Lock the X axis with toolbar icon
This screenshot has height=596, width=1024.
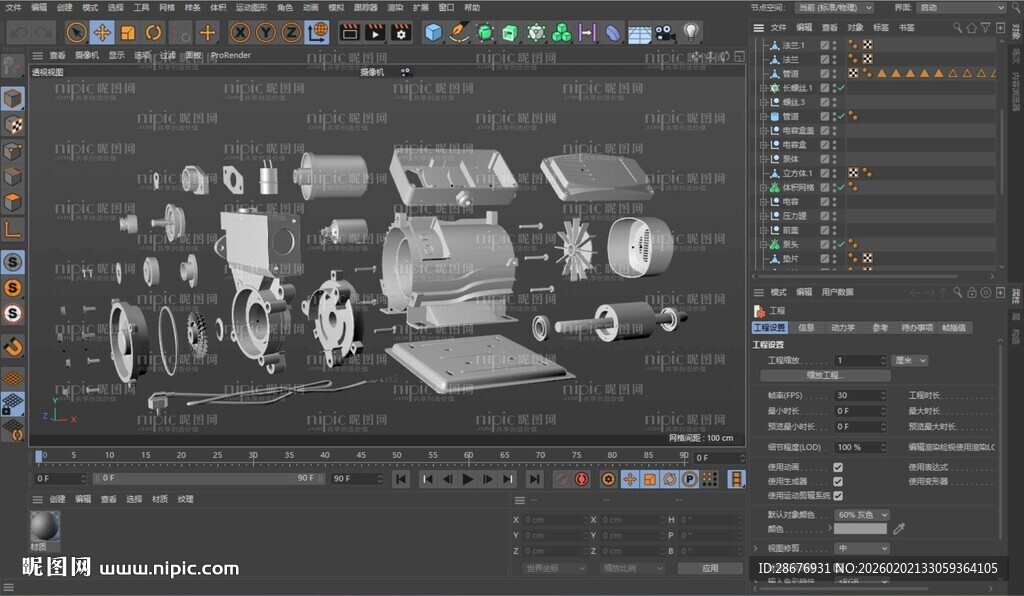click(239, 32)
